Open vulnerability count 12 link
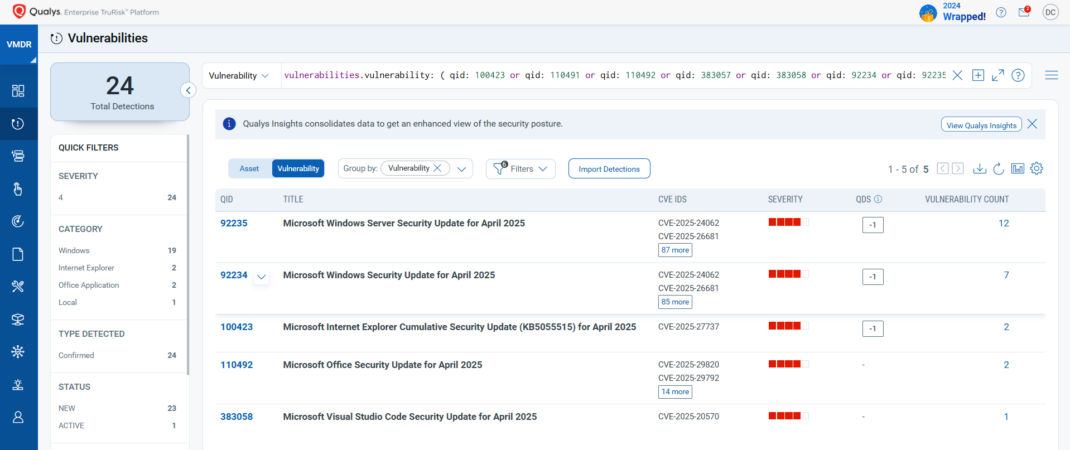The height and width of the screenshot is (450, 1070). tap(1004, 223)
